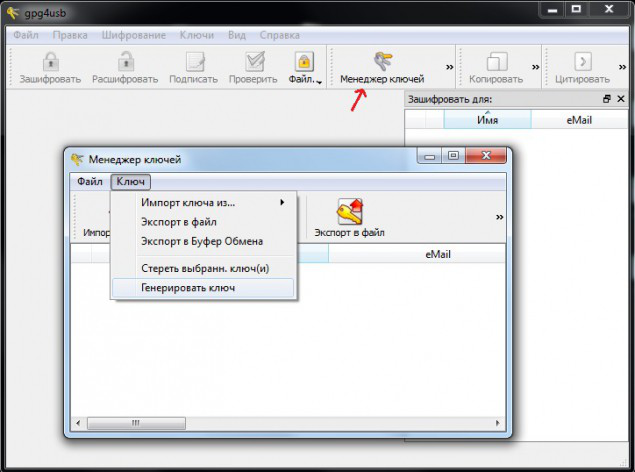Click horizontal scrollbar thumb in key manager

pyautogui.click(x=136, y=423)
